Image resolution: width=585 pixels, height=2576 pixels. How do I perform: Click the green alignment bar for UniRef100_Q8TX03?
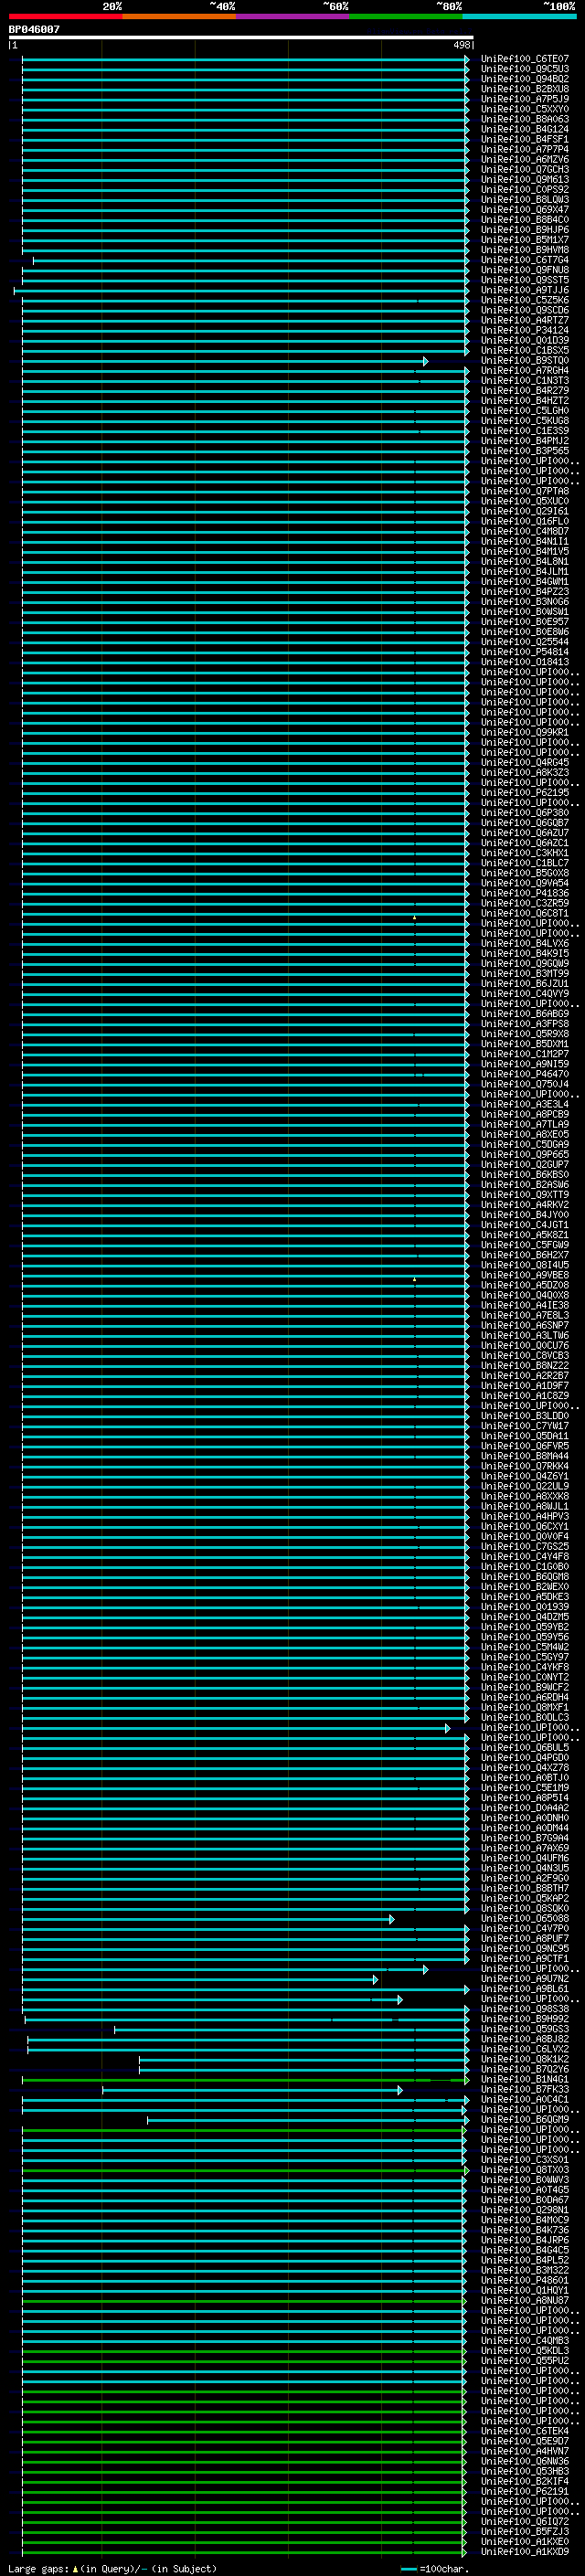tap(245, 2170)
